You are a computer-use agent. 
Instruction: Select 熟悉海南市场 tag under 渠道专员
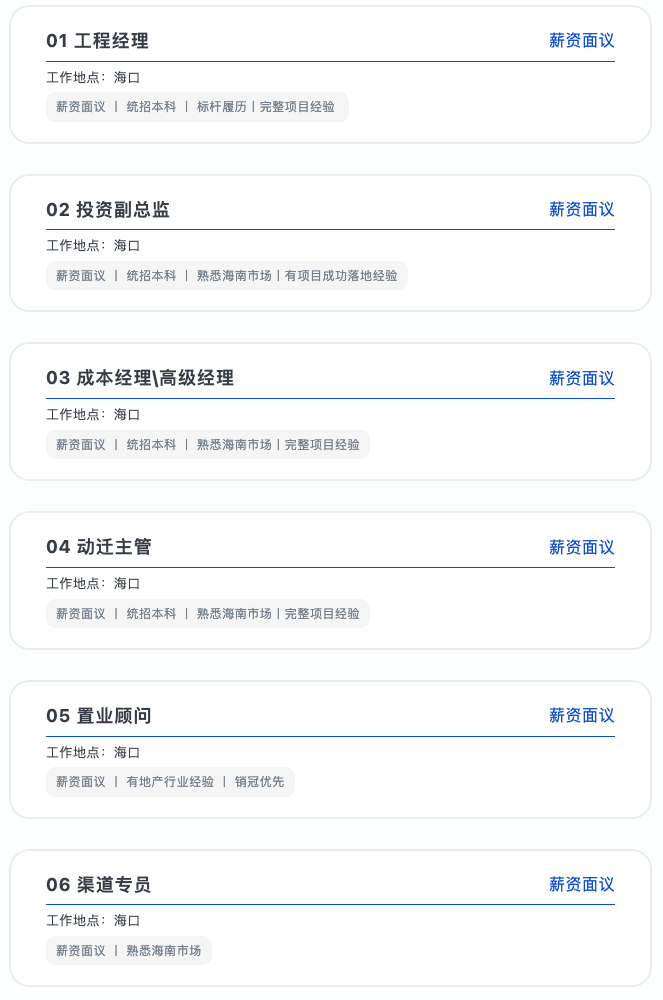(164, 951)
